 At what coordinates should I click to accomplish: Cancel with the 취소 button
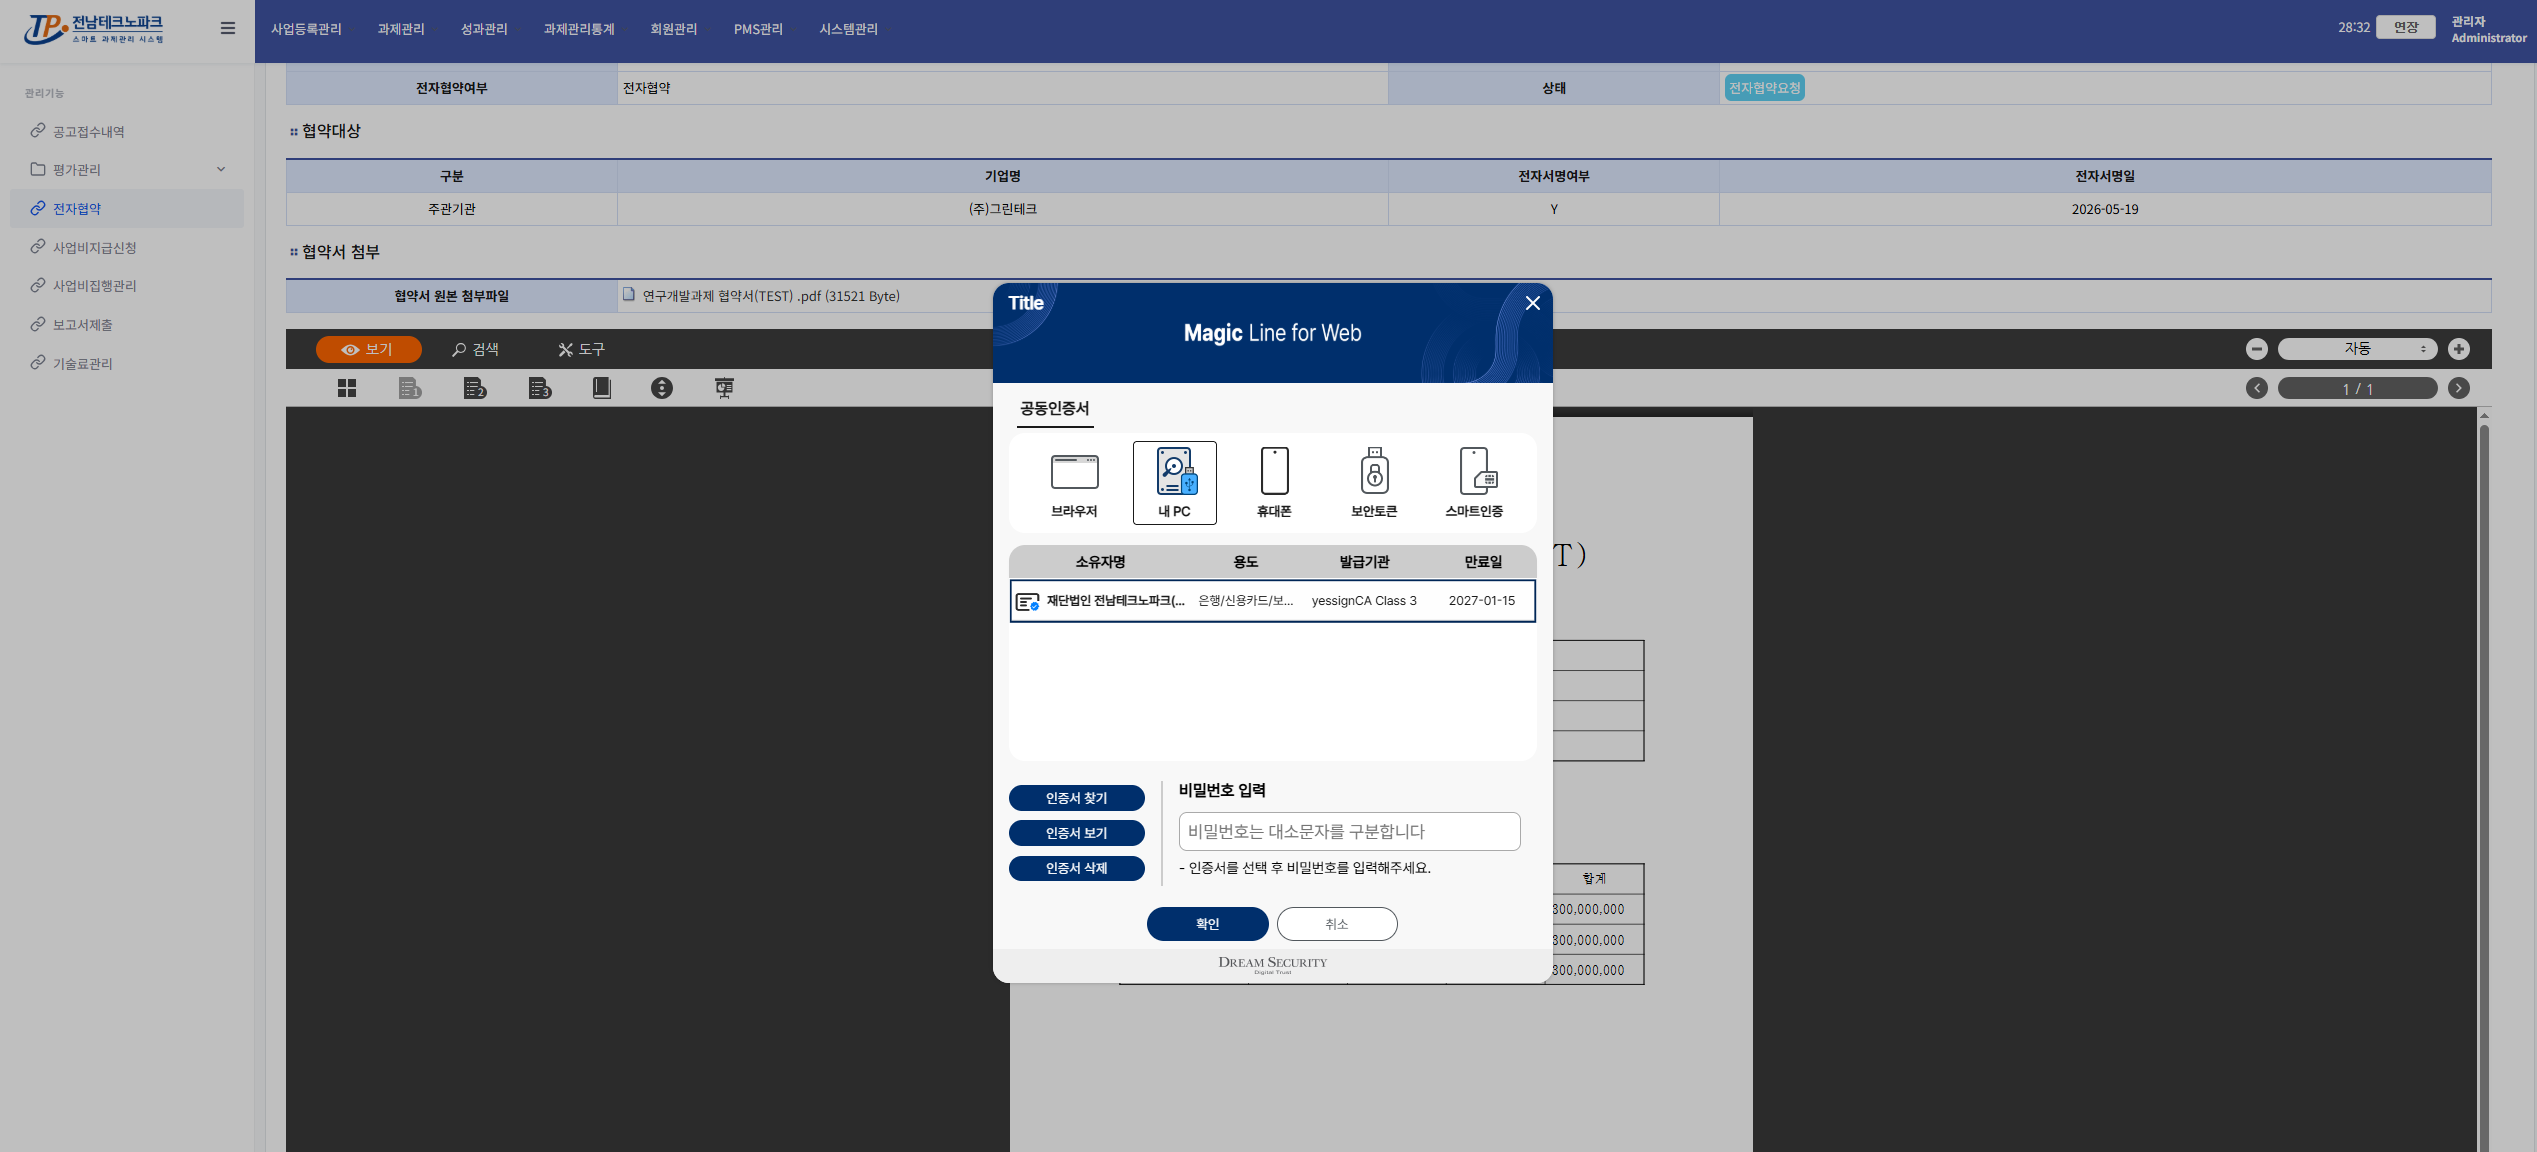[x=1337, y=924]
